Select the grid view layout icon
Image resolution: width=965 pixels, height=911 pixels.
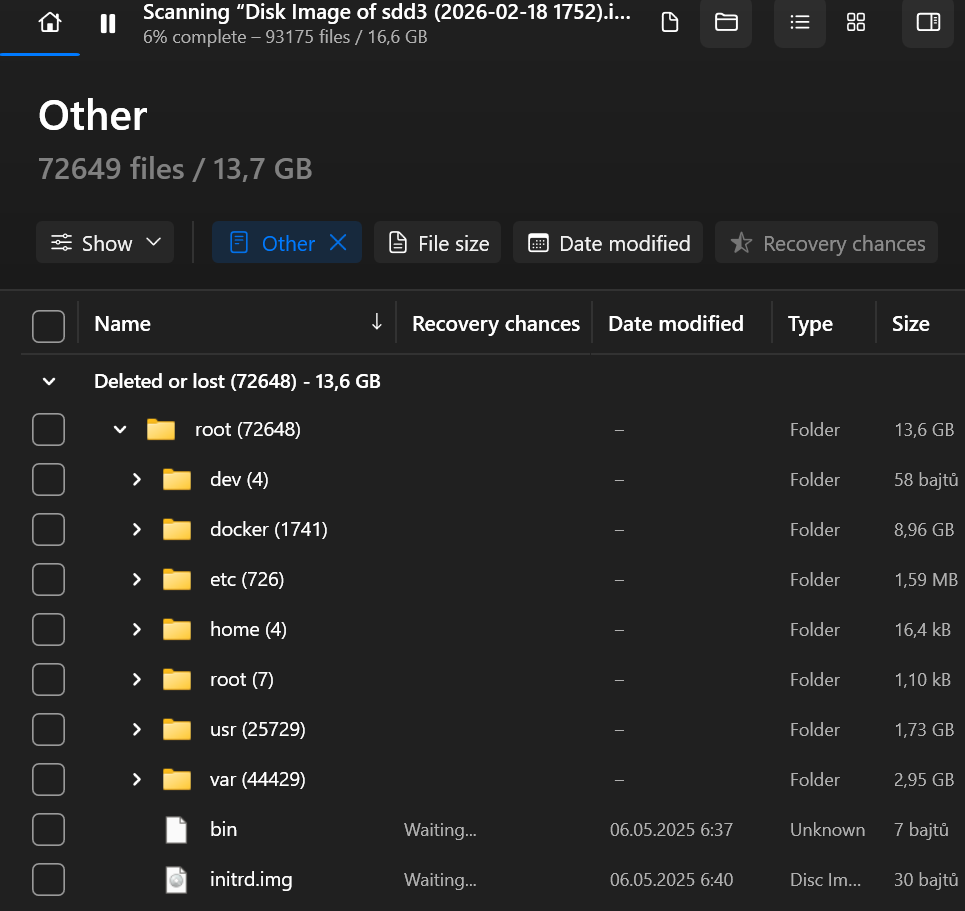coord(856,23)
